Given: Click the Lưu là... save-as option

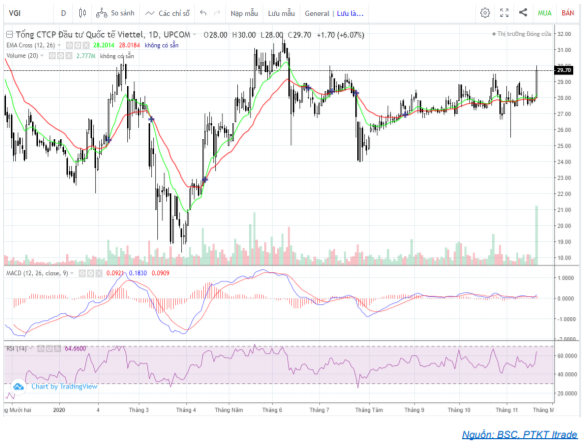Looking at the screenshot, I should [x=350, y=13].
